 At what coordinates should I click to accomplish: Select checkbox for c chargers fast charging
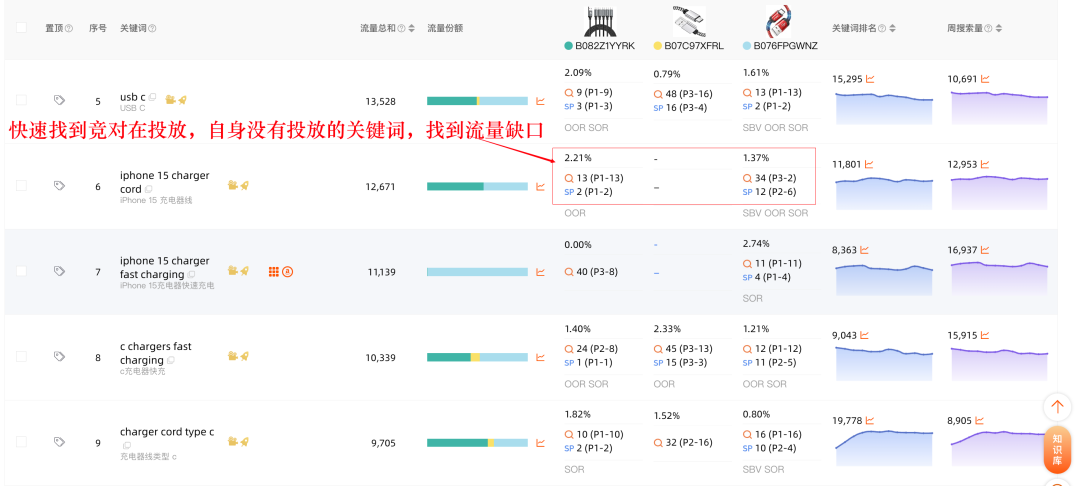point(21,357)
